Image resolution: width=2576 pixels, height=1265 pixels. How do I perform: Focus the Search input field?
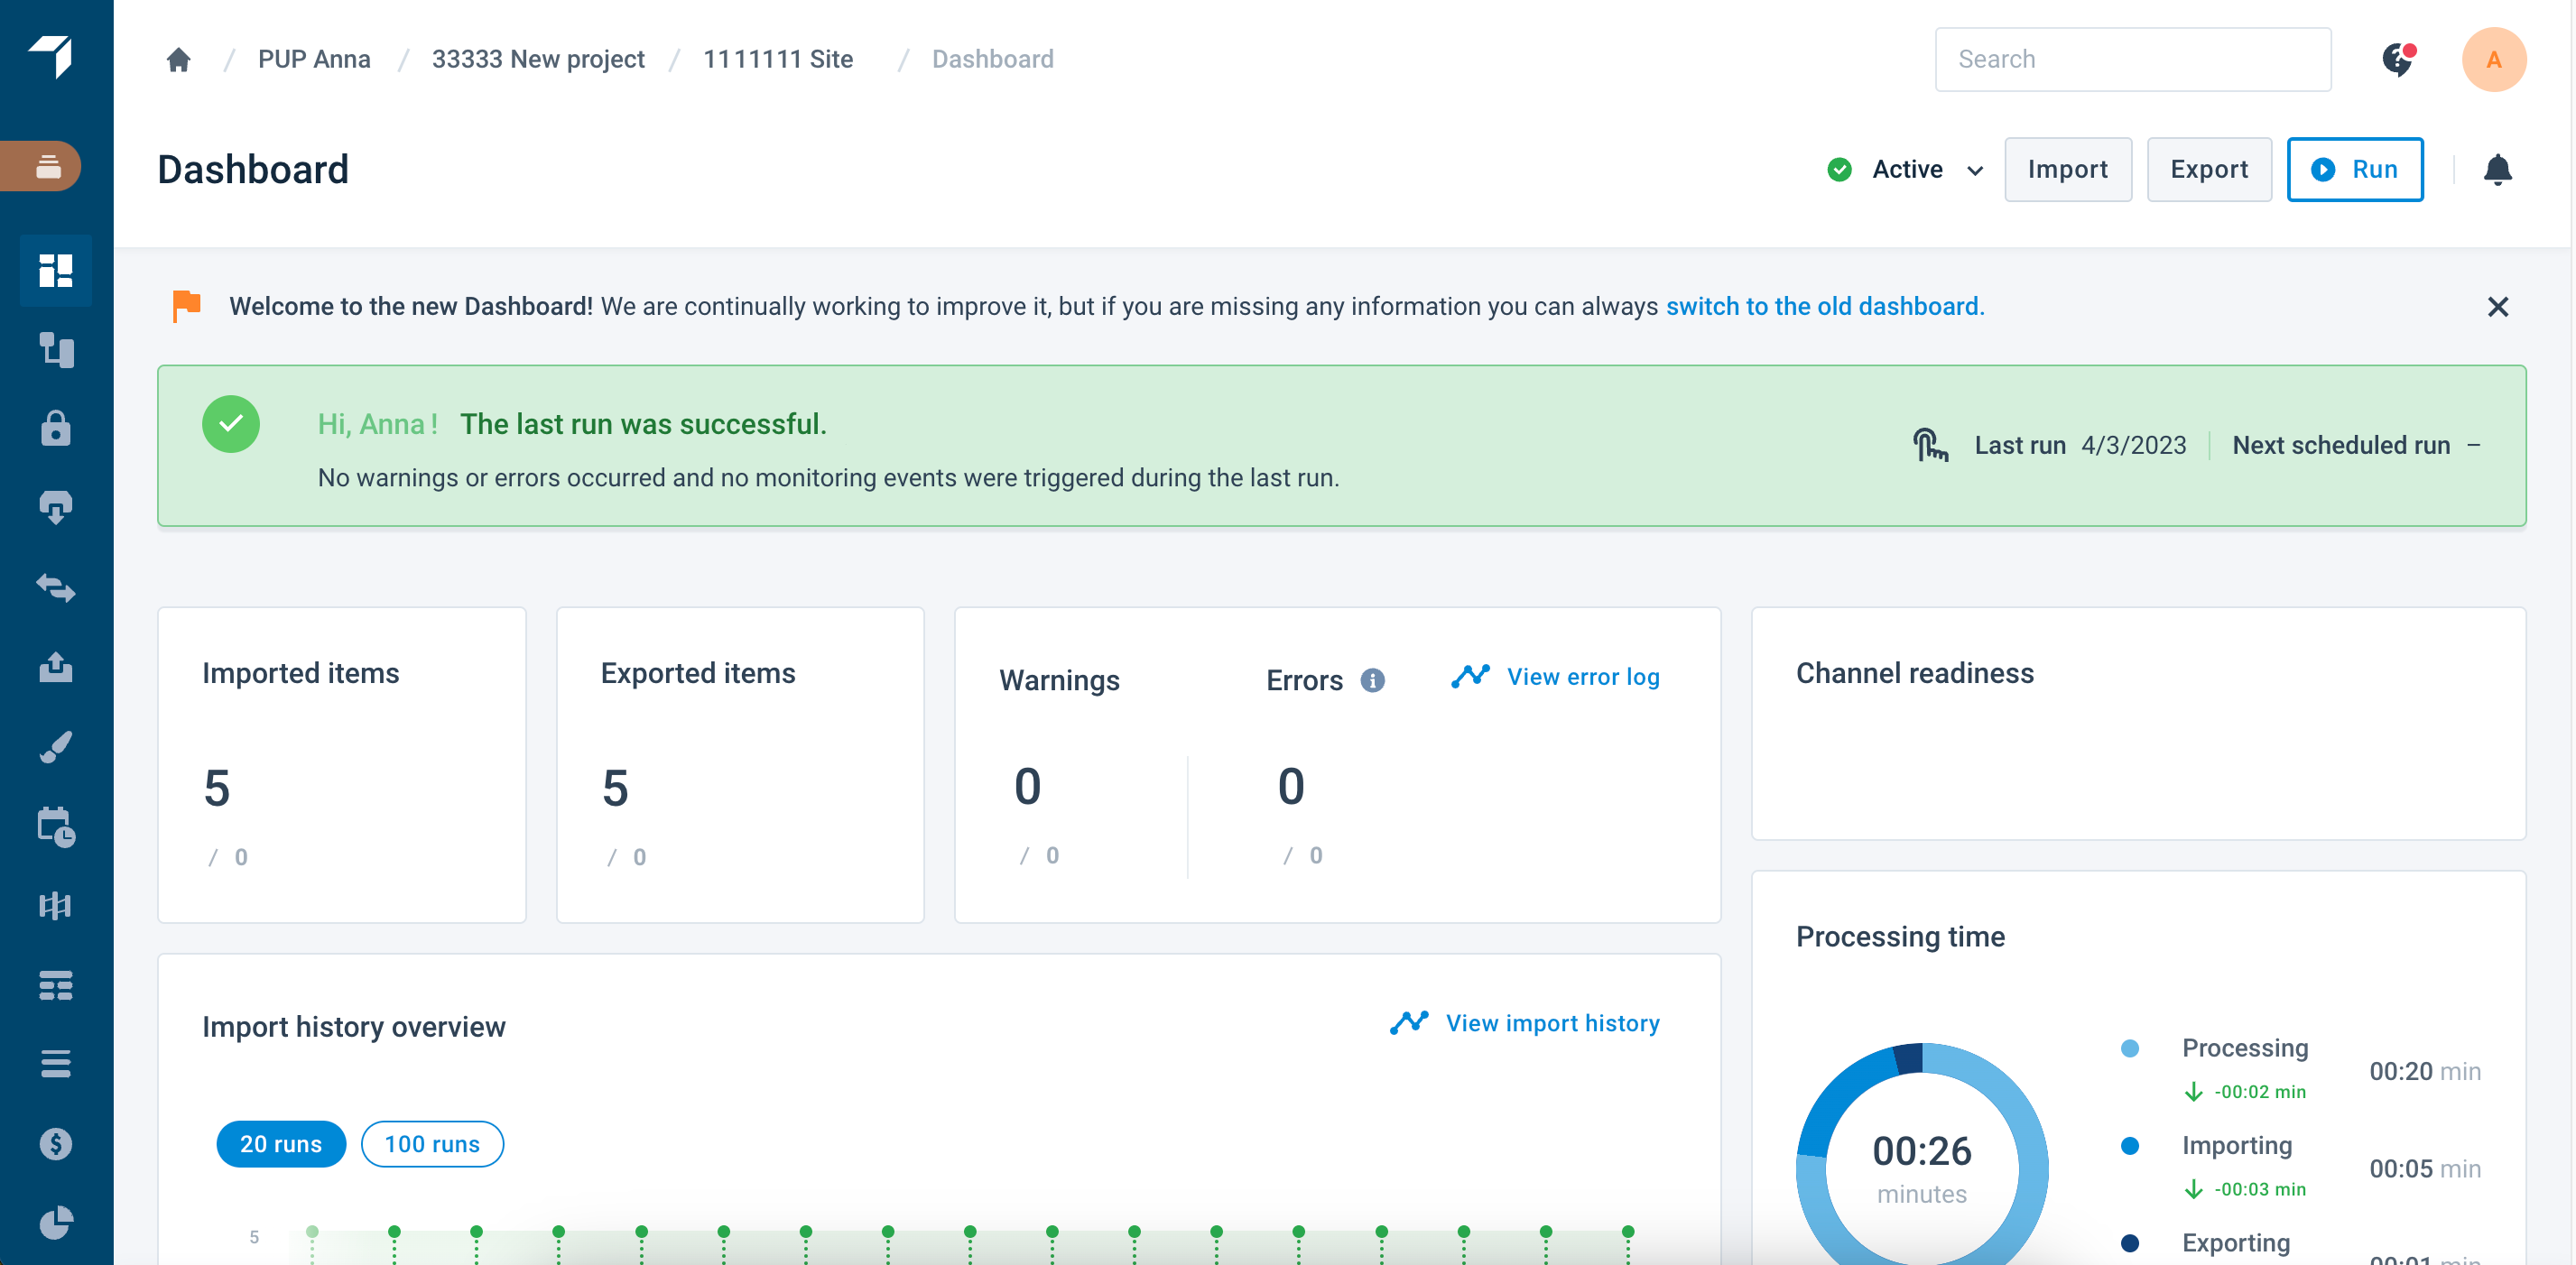coord(2133,60)
